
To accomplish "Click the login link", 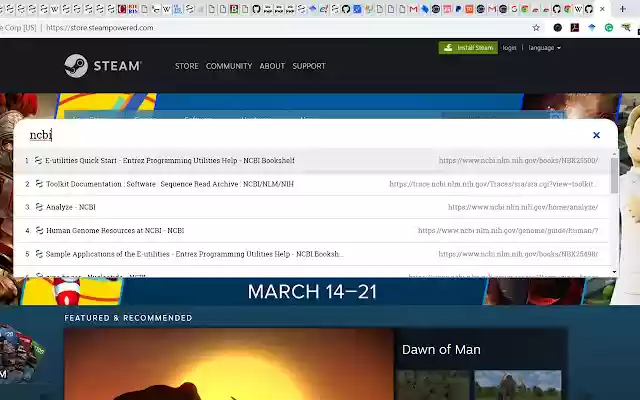I will click(509, 48).
